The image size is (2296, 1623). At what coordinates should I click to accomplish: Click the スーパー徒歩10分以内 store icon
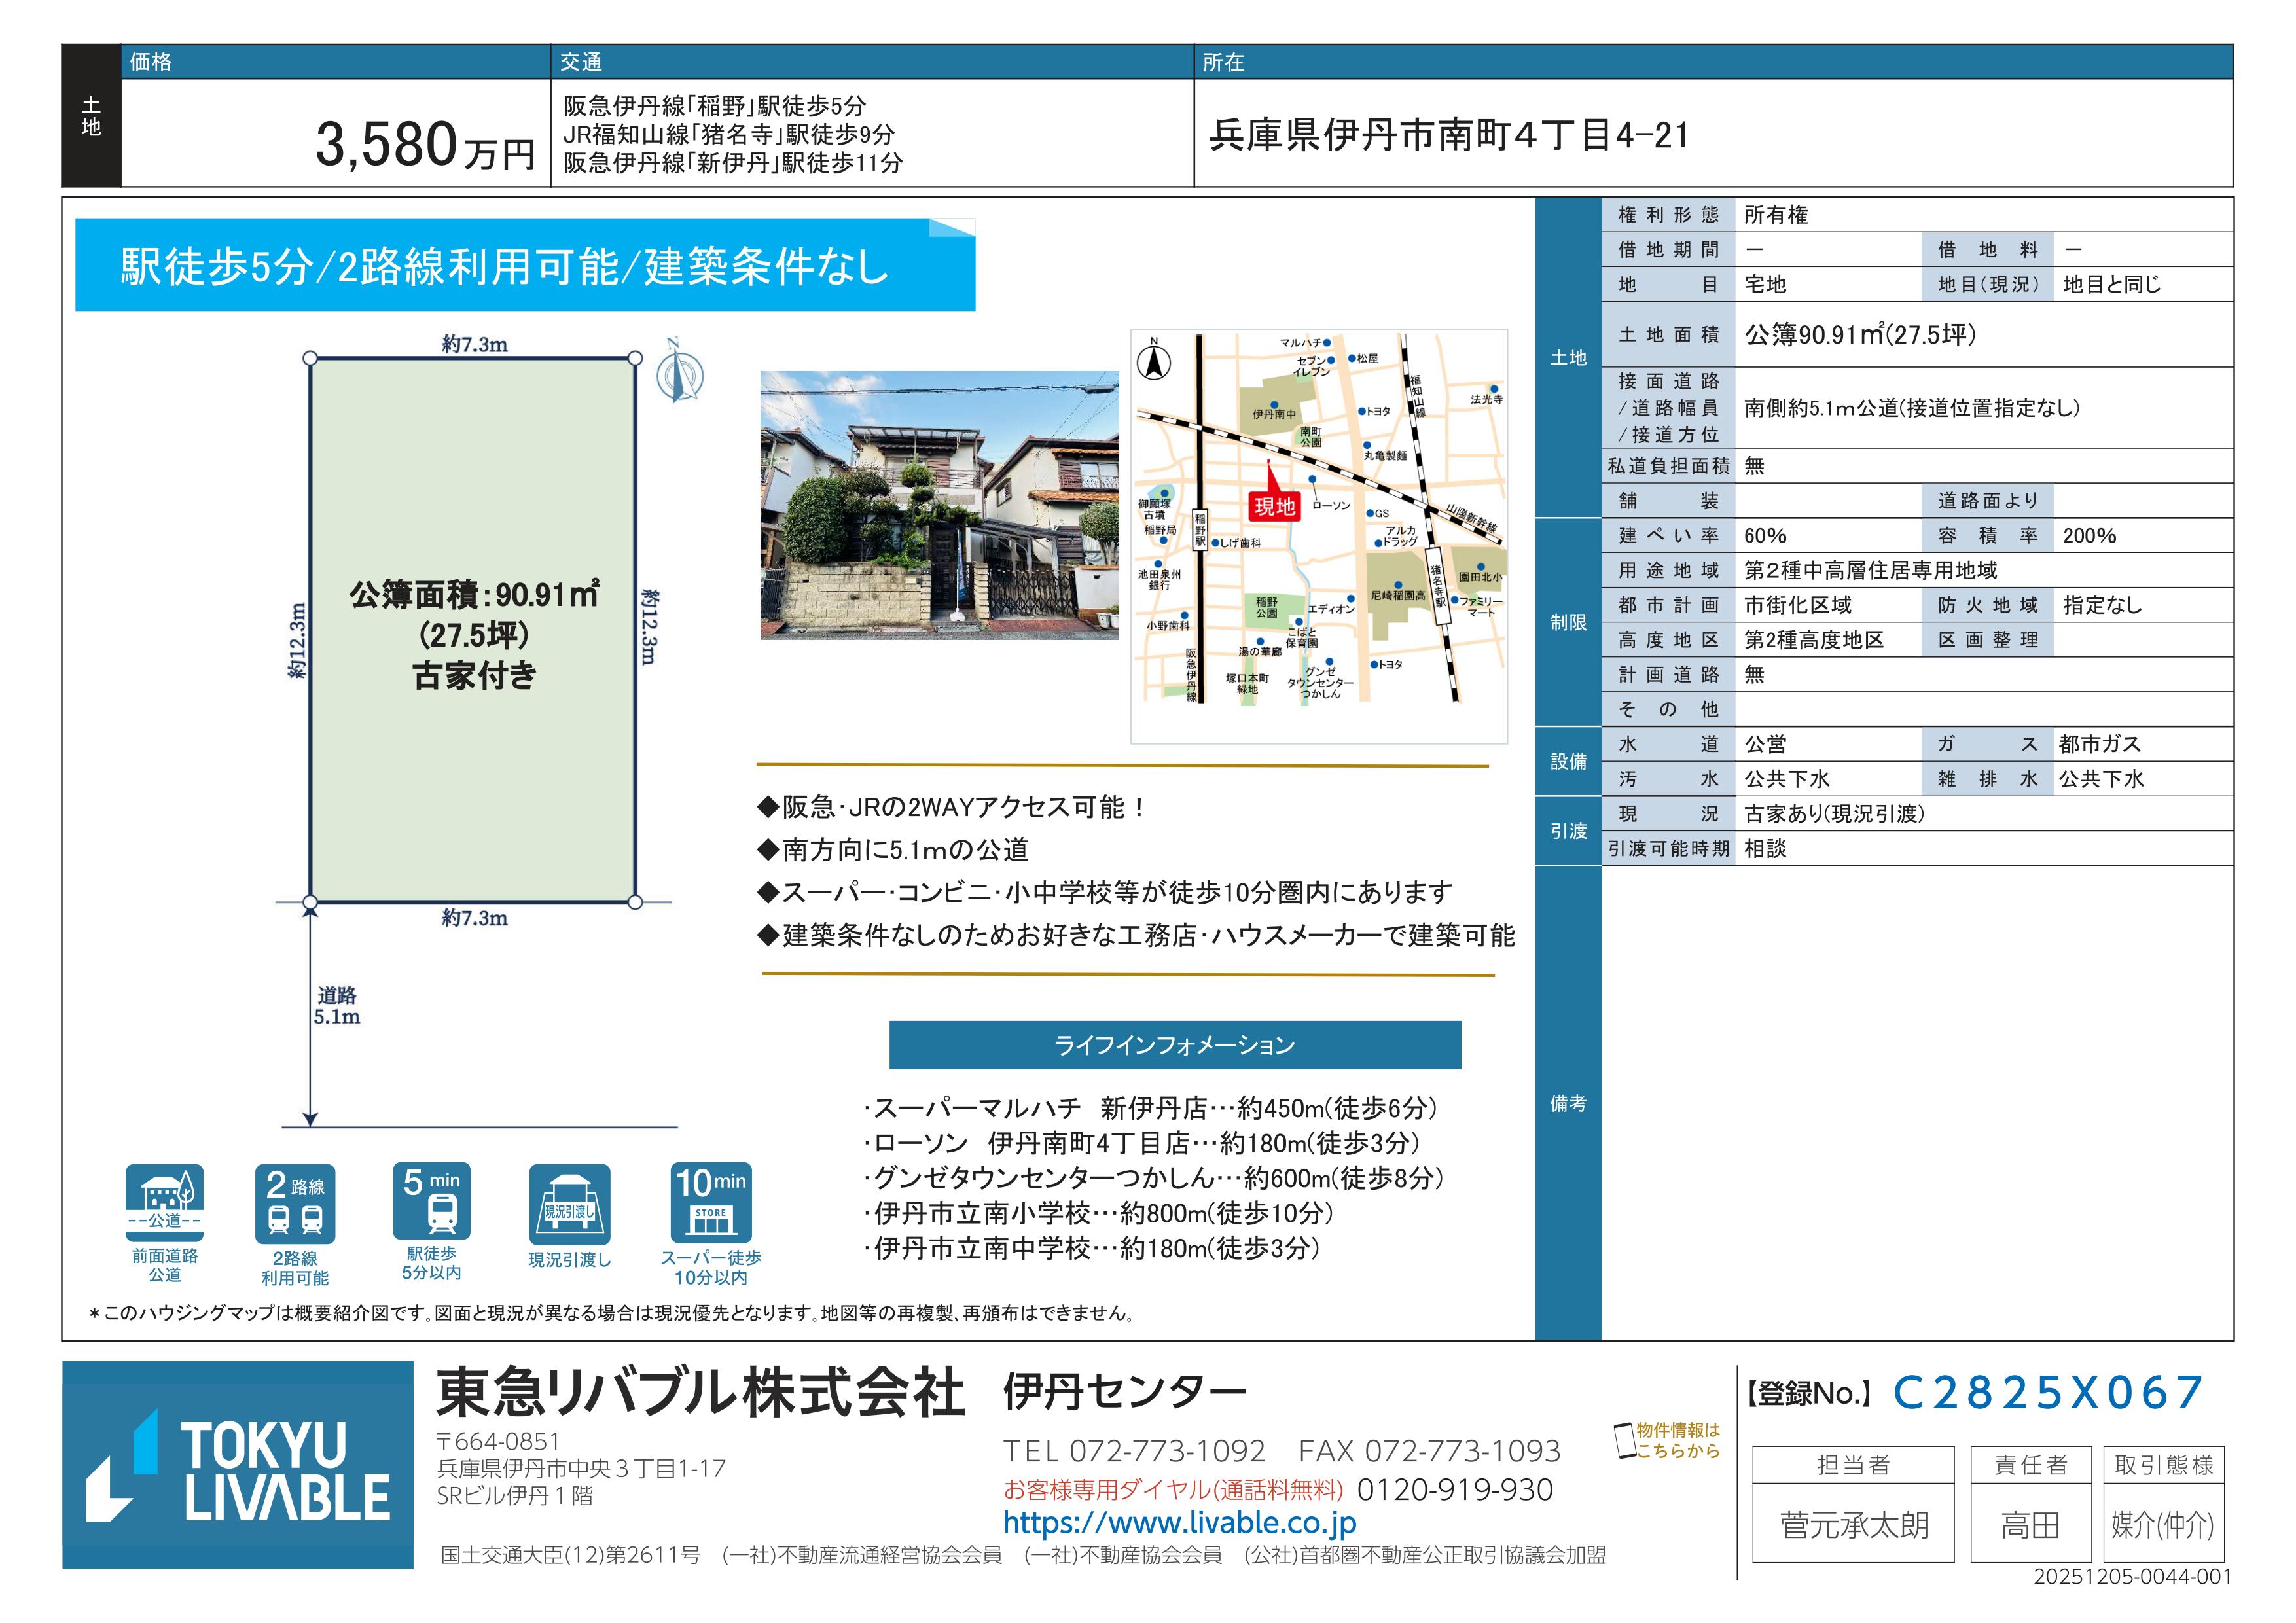710,1202
